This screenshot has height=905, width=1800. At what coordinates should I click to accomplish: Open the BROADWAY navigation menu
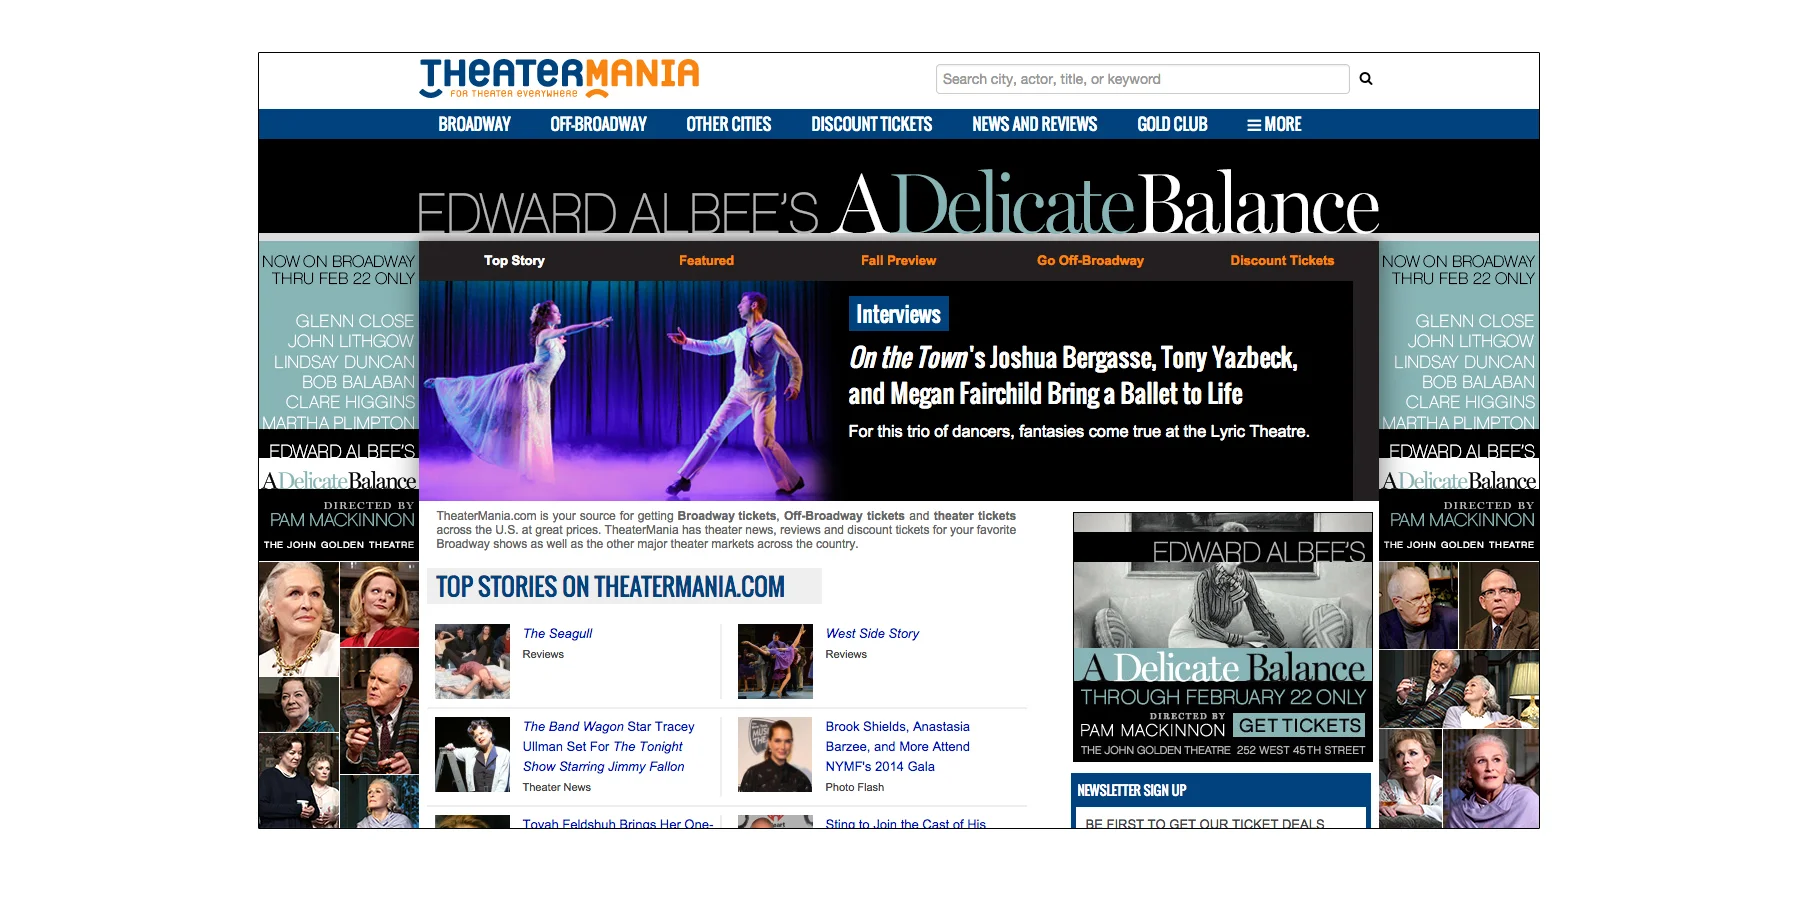(474, 124)
